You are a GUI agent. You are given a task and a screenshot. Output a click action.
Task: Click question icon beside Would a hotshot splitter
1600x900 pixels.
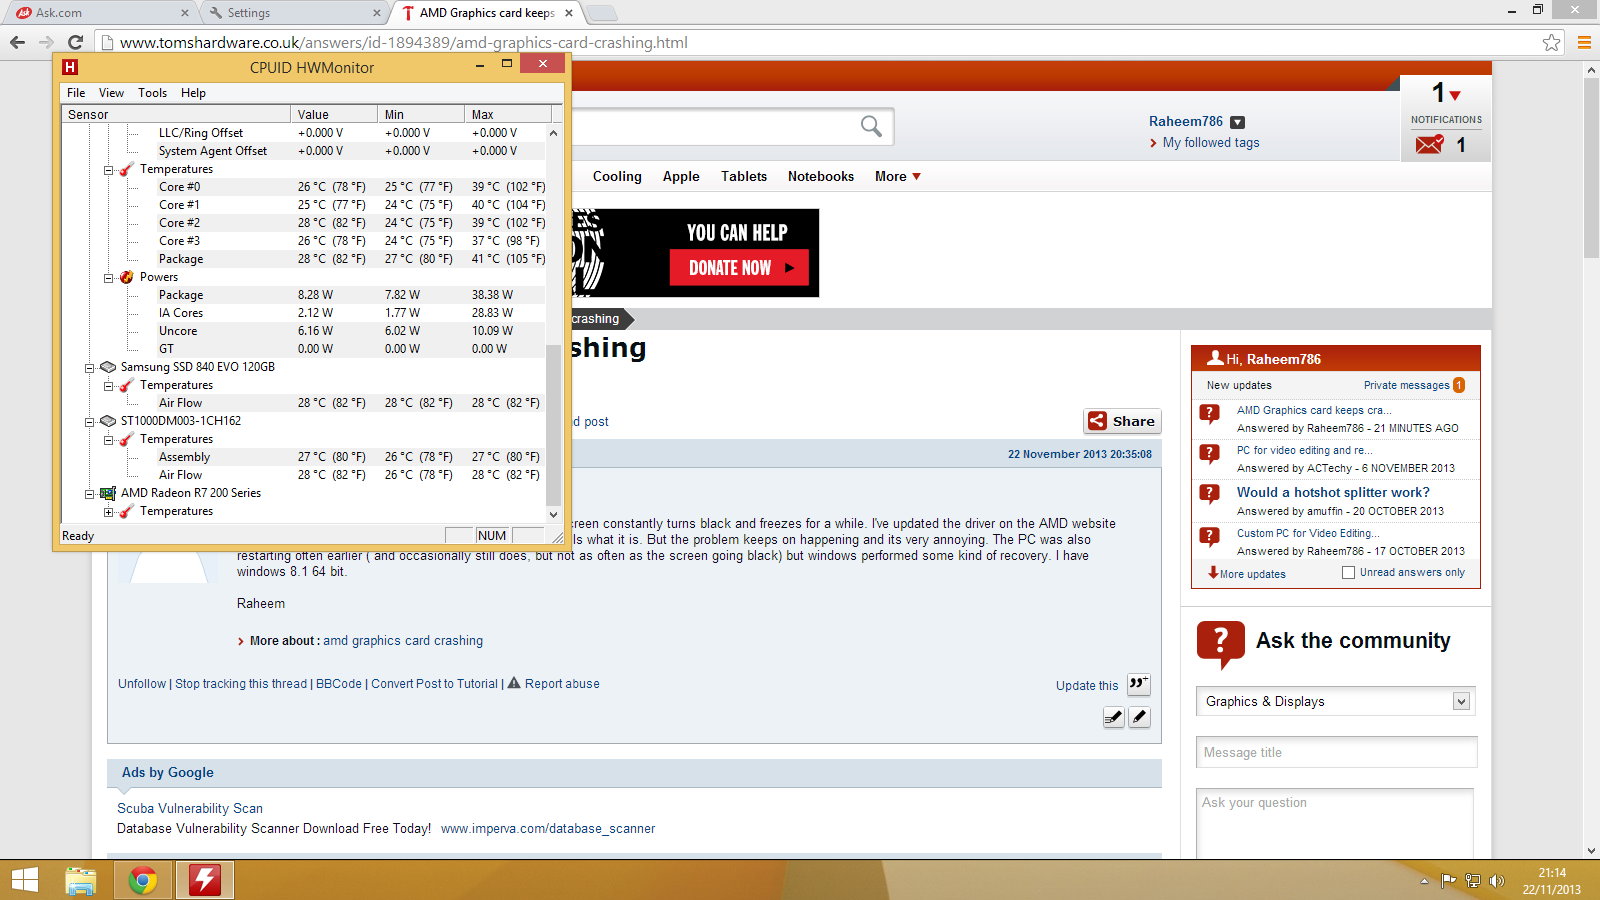click(1209, 495)
